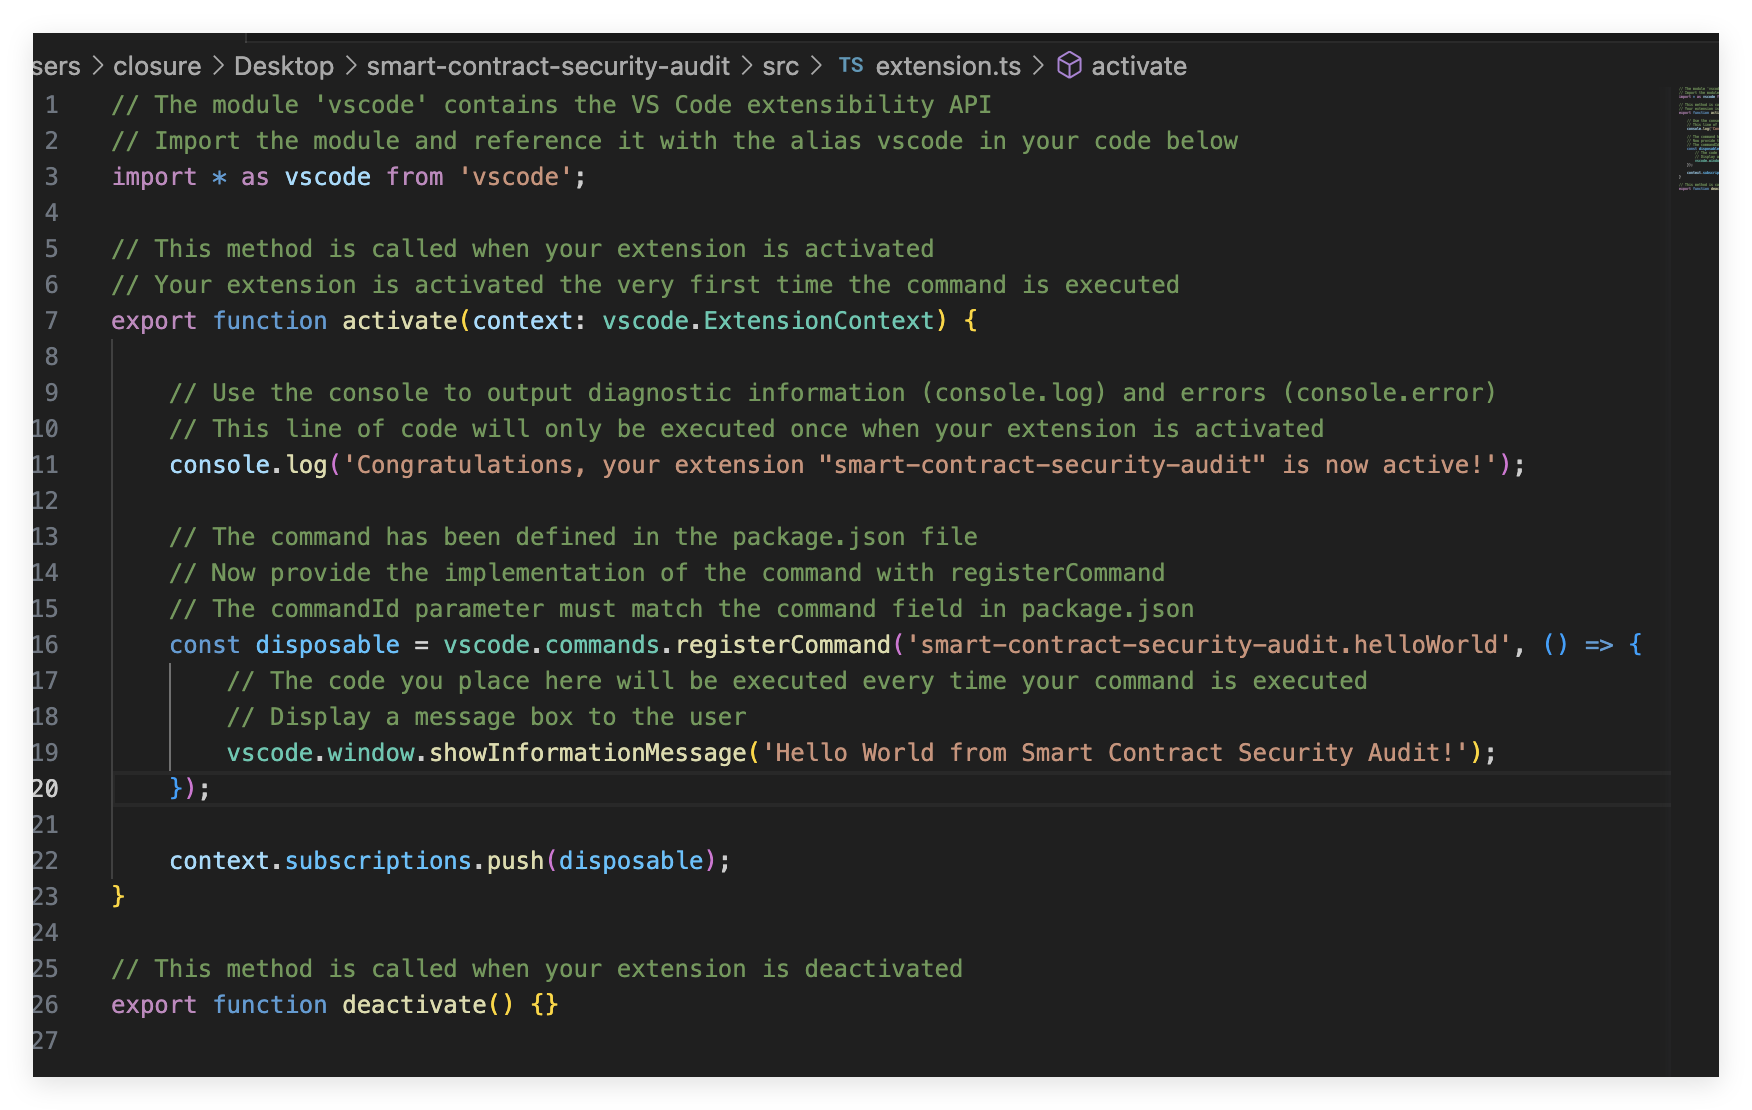
Task: Select 'extension.ts' in the breadcrumb
Action: (x=948, y=66)
